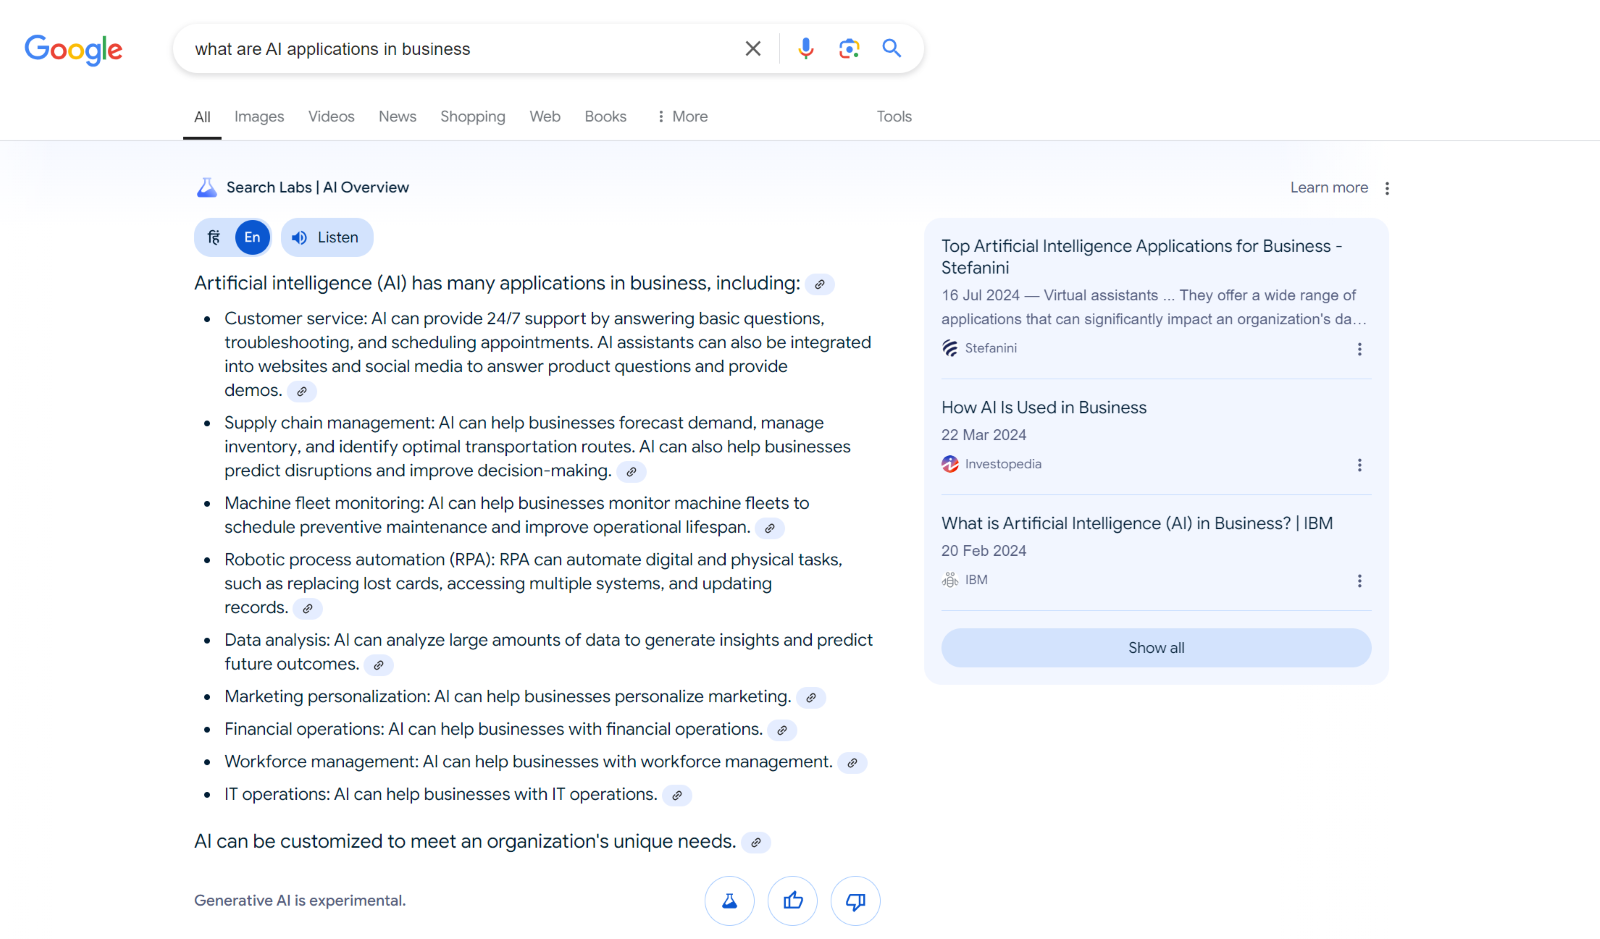Switch to the Images tab
The height and width of the screenshot is (939, 1600).
pyautogui.click(x=258, y=116)
